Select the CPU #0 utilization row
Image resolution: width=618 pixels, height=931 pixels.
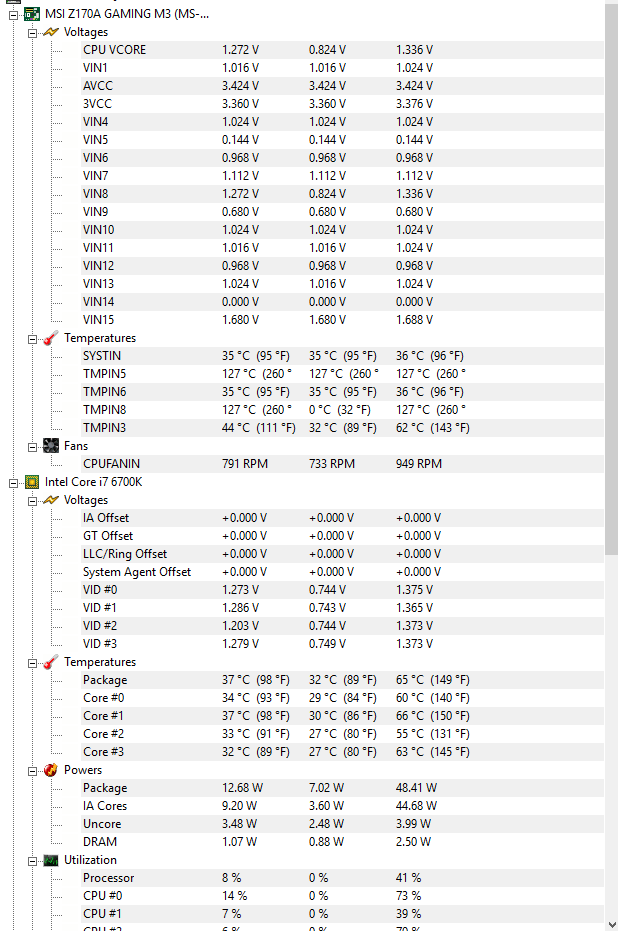pyautogui.click(x=343, y=896)
